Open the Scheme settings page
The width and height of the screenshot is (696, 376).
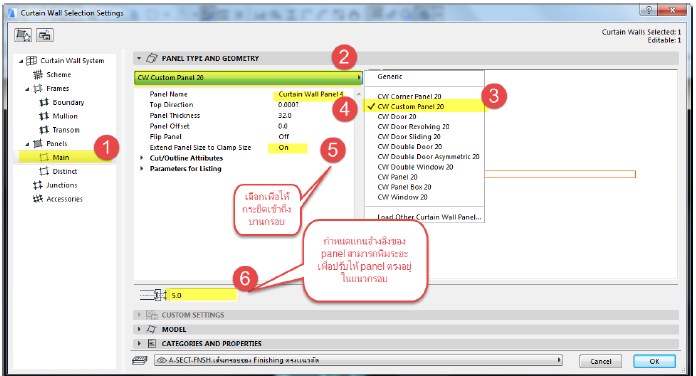(59, 75)
